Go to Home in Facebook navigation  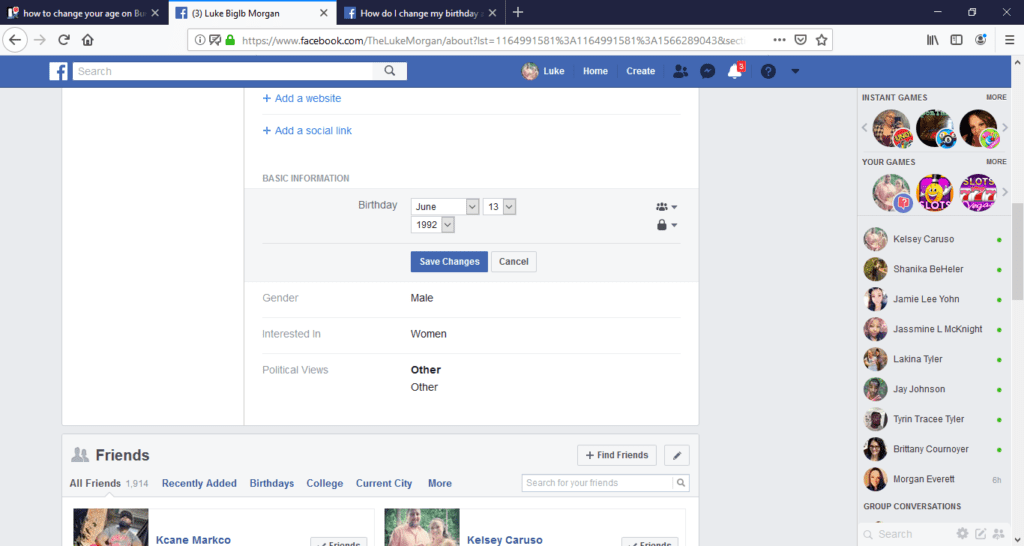(595, 71)
